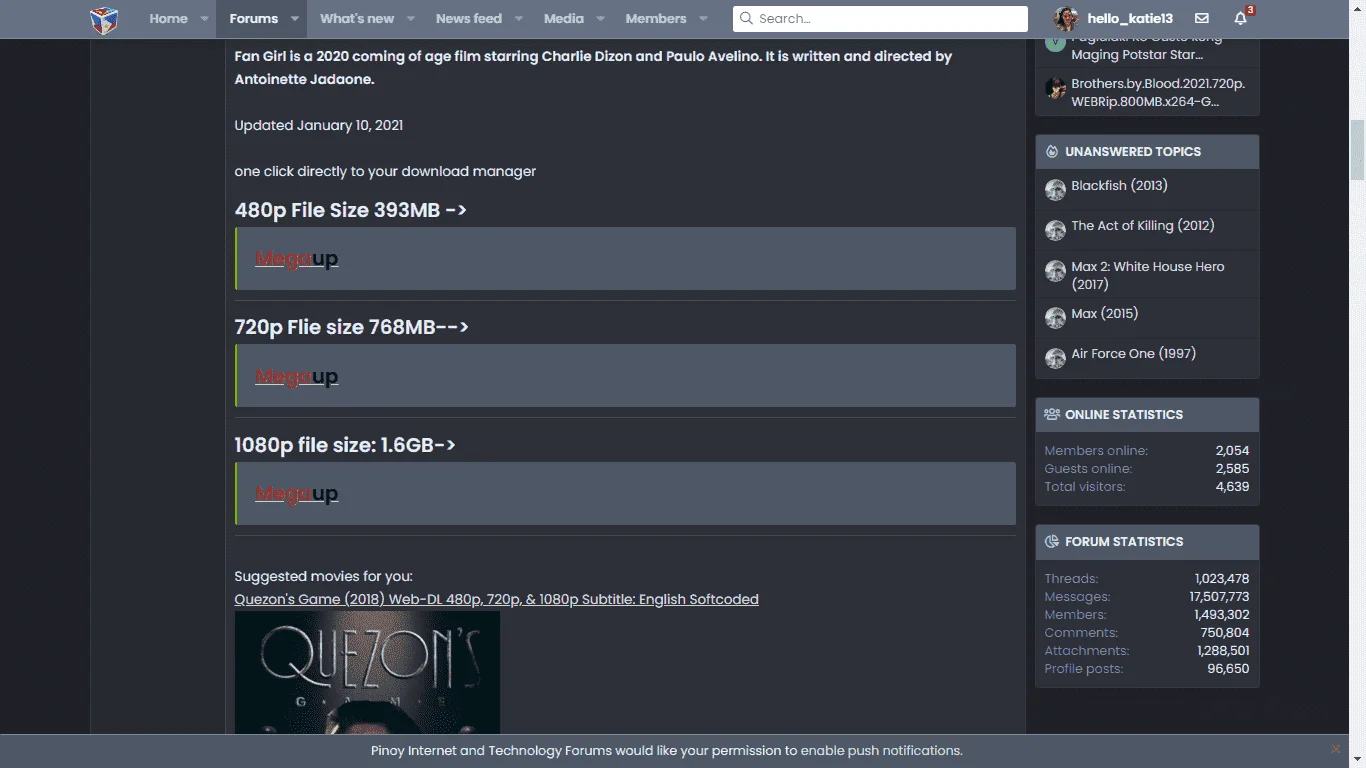
Task: Click the '720p Flie size 768MB' heading
Action: point(351,327)
